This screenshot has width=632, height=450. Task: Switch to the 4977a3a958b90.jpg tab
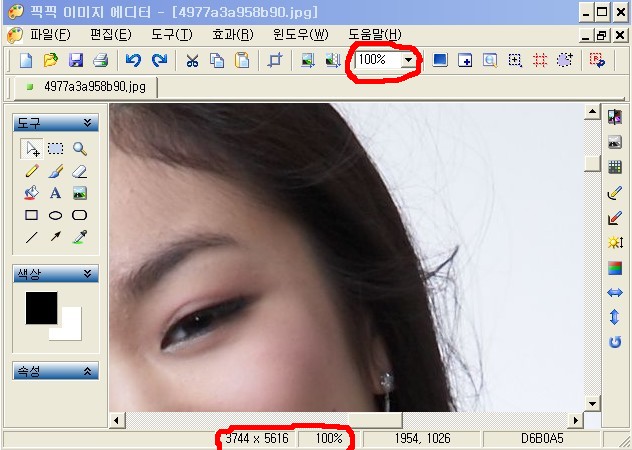point(86,87)
